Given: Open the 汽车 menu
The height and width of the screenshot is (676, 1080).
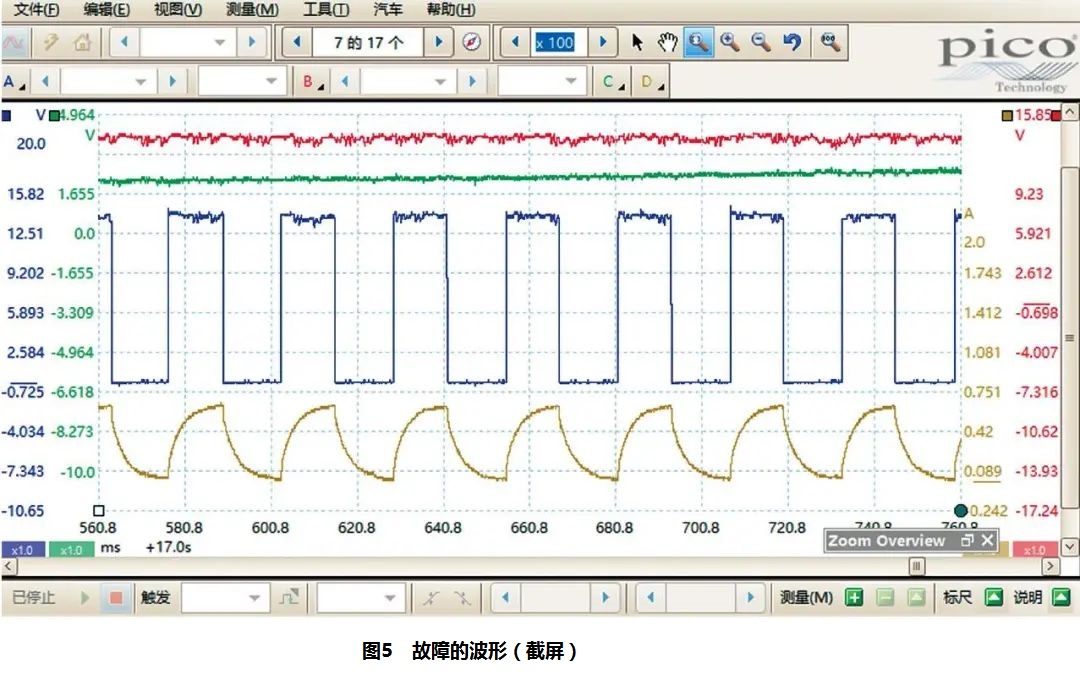Looking at the screenshot, I should (x=387, y=10).
